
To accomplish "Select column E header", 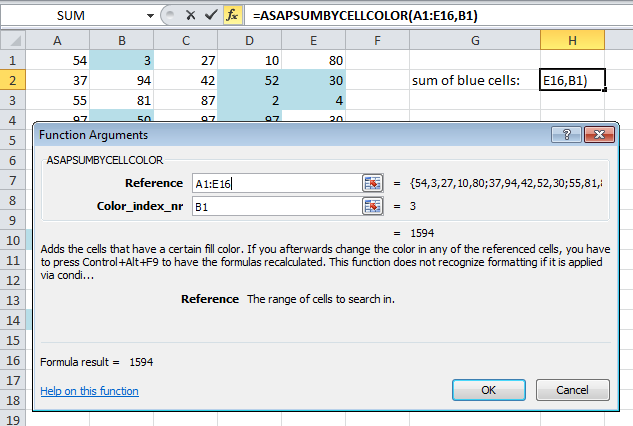I will click(313, 40).
